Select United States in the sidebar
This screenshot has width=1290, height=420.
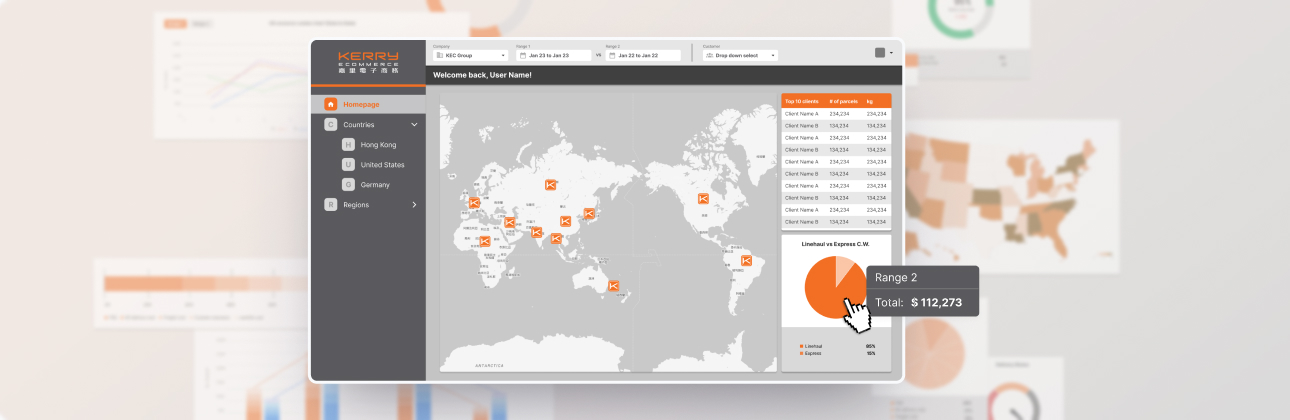click(x=382, y=165)
